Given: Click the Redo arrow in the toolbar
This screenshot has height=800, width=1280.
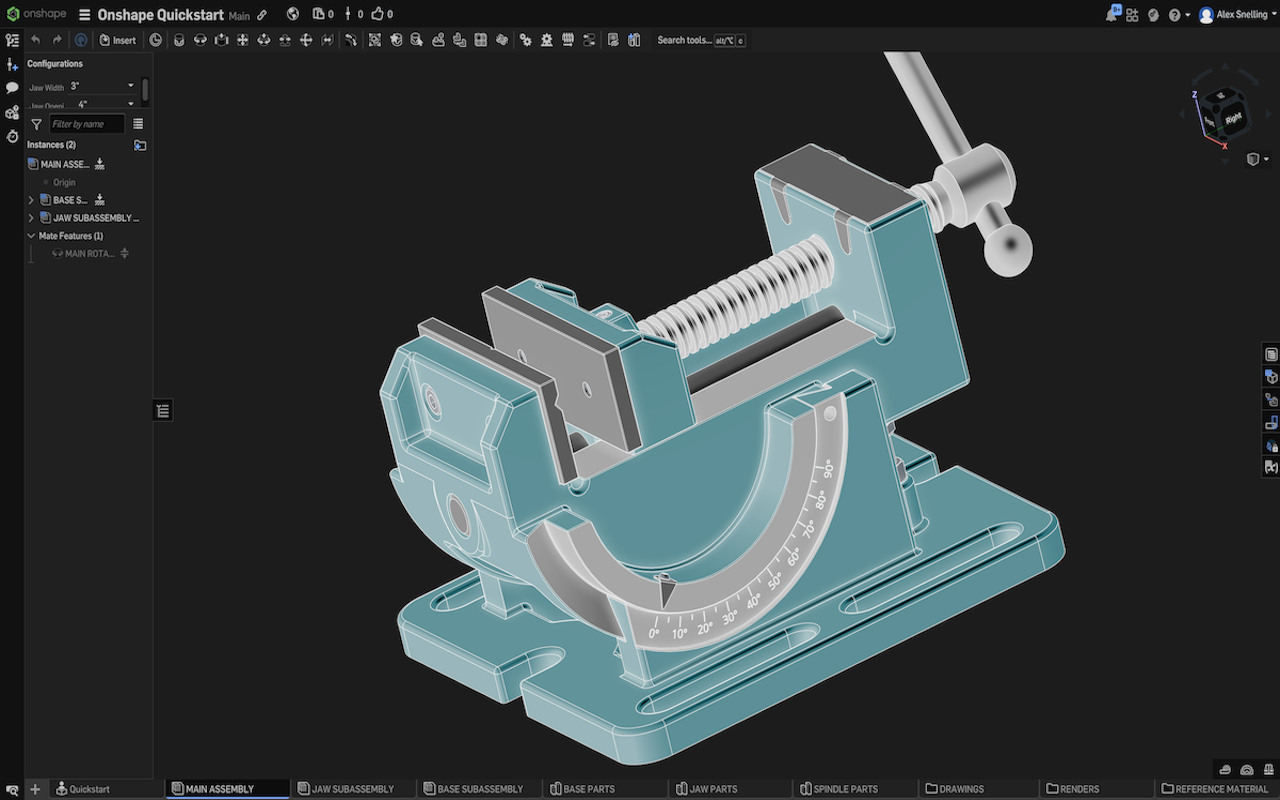Looking at the screenshot, I should [57, 40].
